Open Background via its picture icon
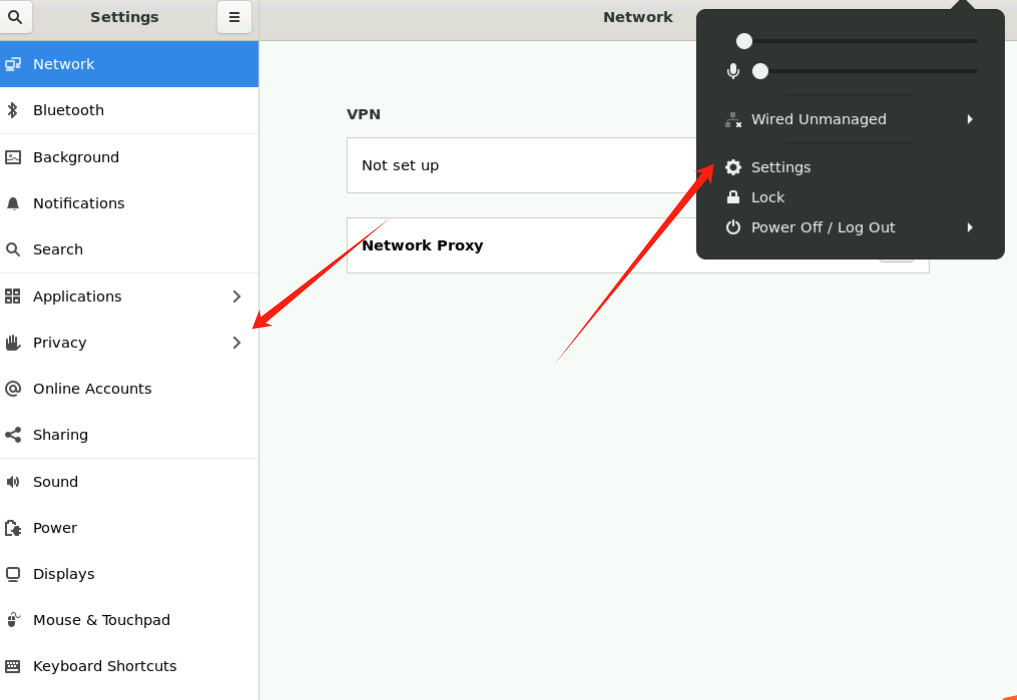The image size is (1017, 700). pyautogui.click(x=13, y=157)
